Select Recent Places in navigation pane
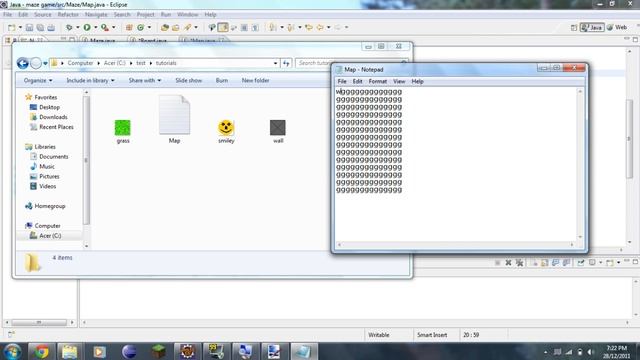The width and height of the screenshot is (640, 360). coord(56,127)
